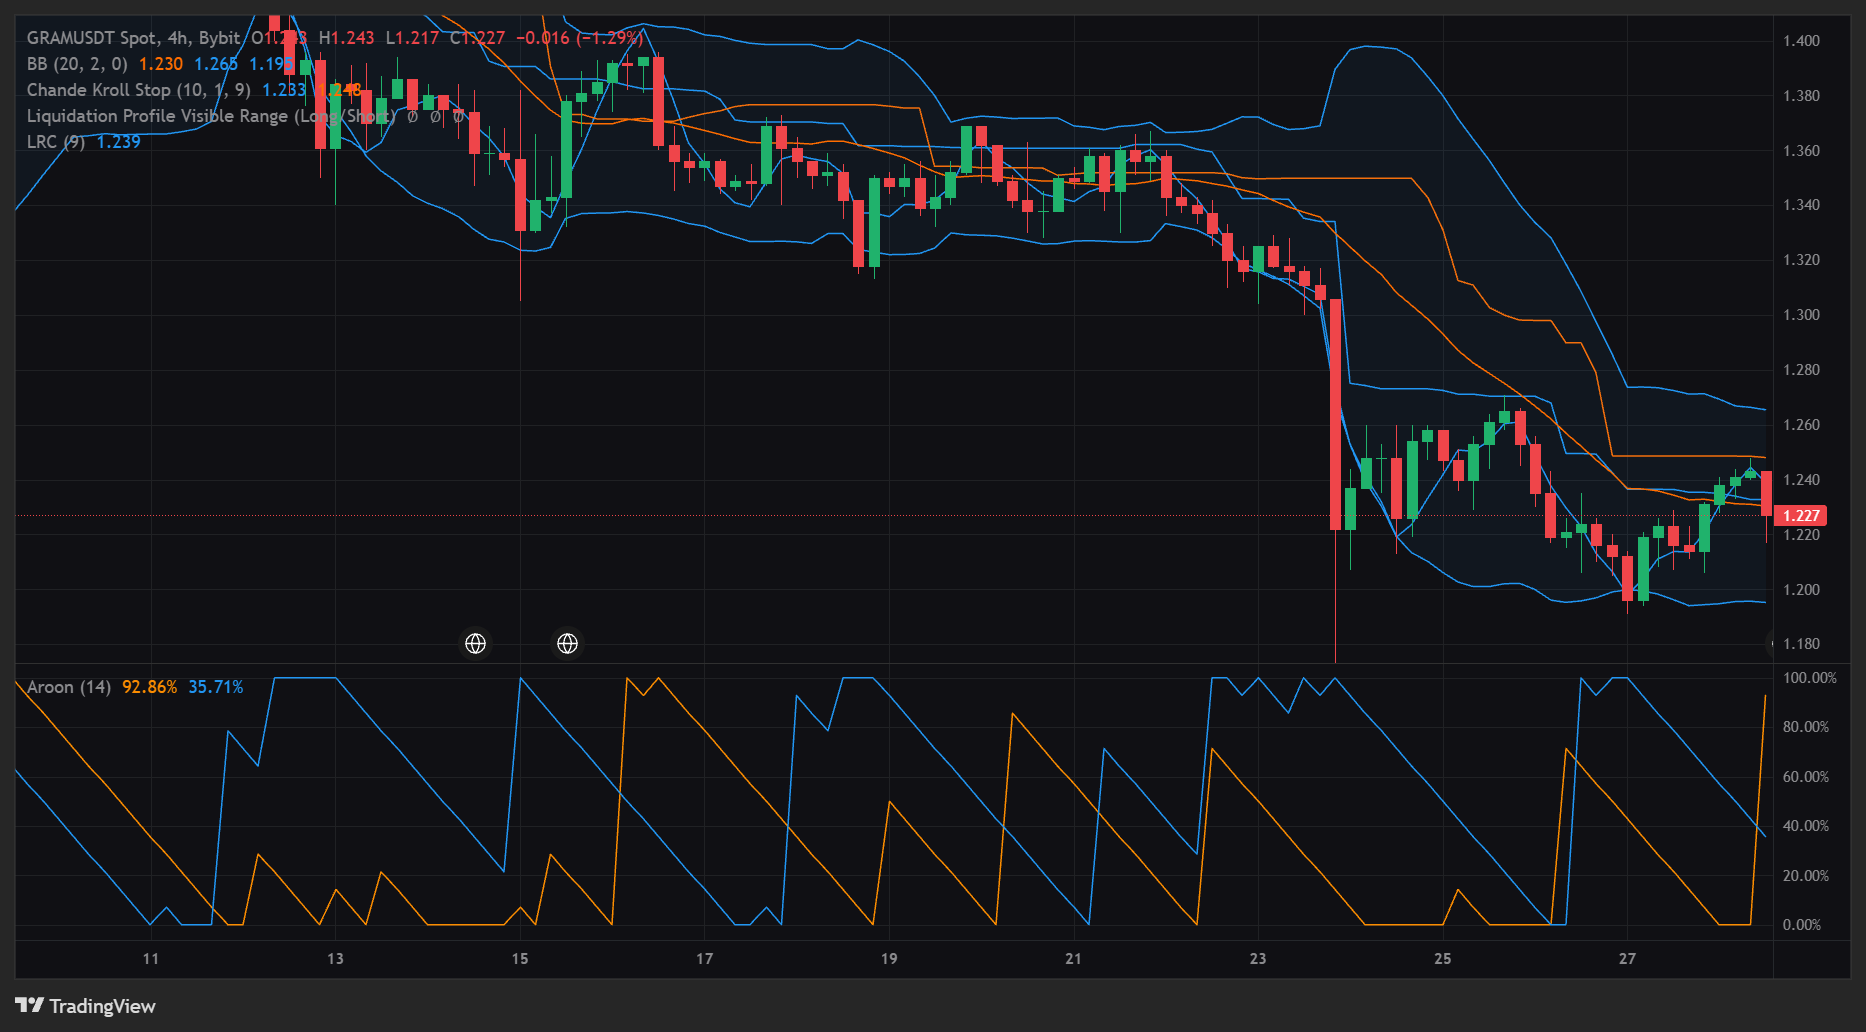Click the second globe economic event icon
Image resolution: width=1866 pixels, height=1032 pixels.
tap(568, 644)
